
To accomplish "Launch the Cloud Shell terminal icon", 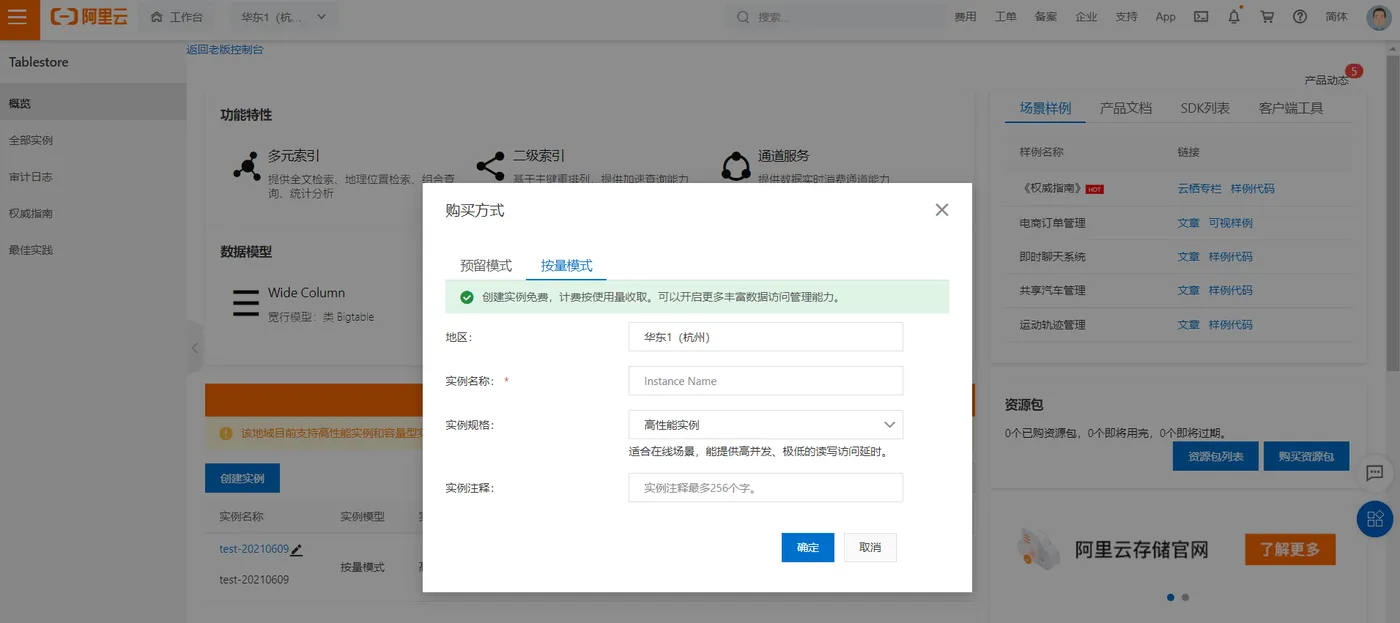I will tap(1201, 17).
